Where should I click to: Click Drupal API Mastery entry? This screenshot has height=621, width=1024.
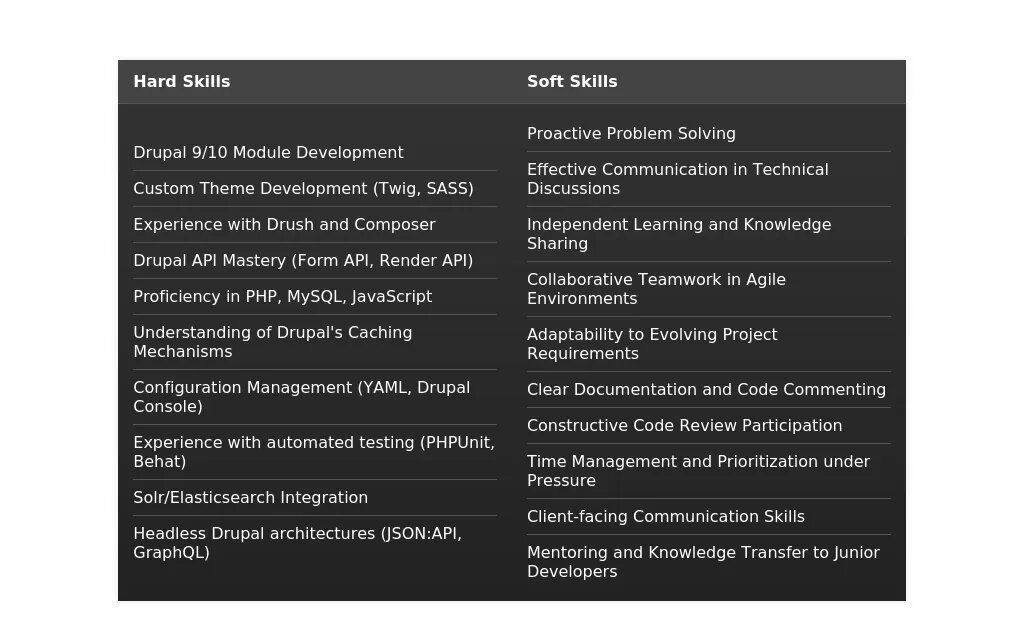(x=303, y=261)
